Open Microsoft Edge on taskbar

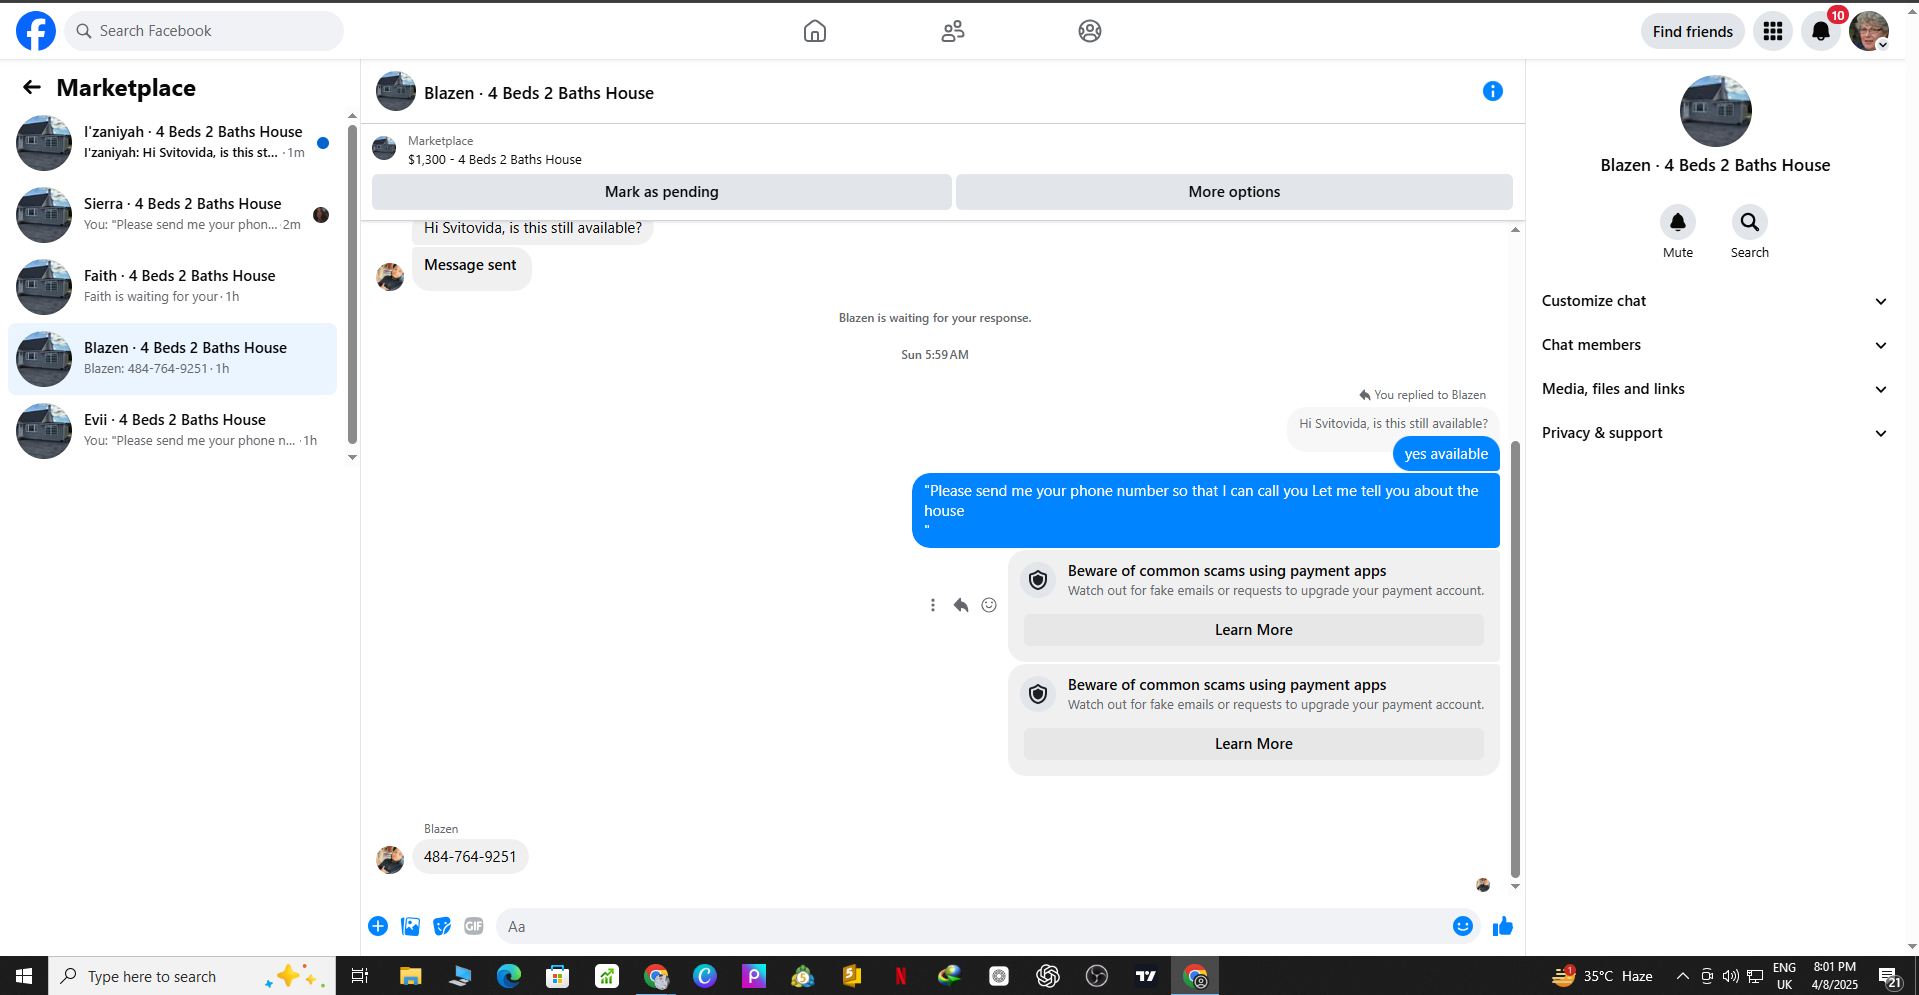coord(509,976)
